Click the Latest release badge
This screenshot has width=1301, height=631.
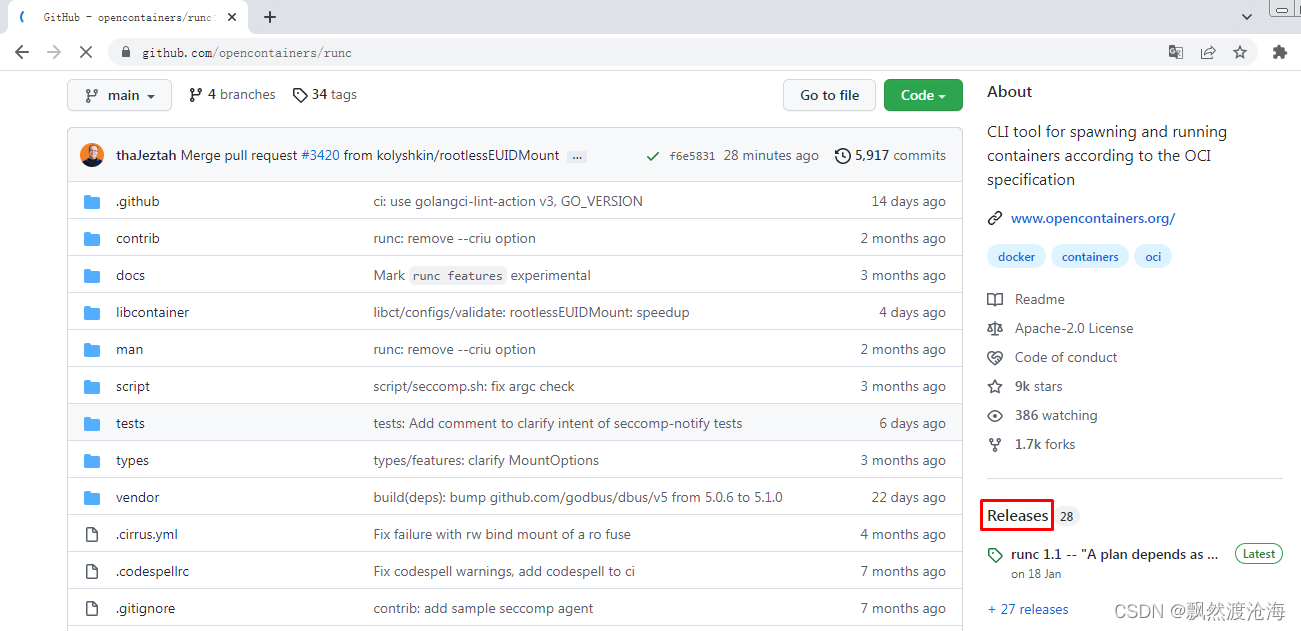pyautogui.click(x=1259, y=554)
